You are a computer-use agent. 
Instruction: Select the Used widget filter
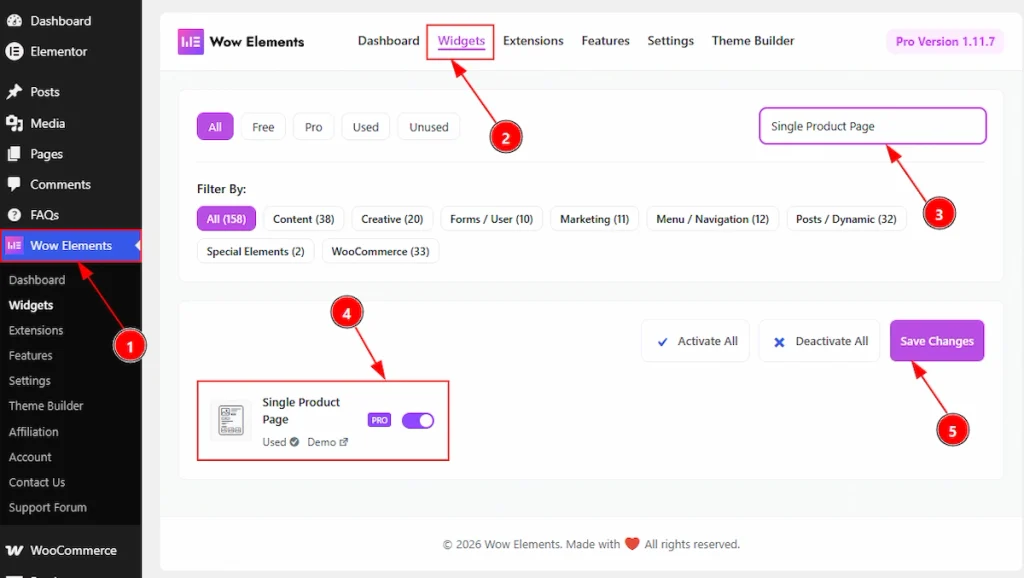click(x=366, y=127)
